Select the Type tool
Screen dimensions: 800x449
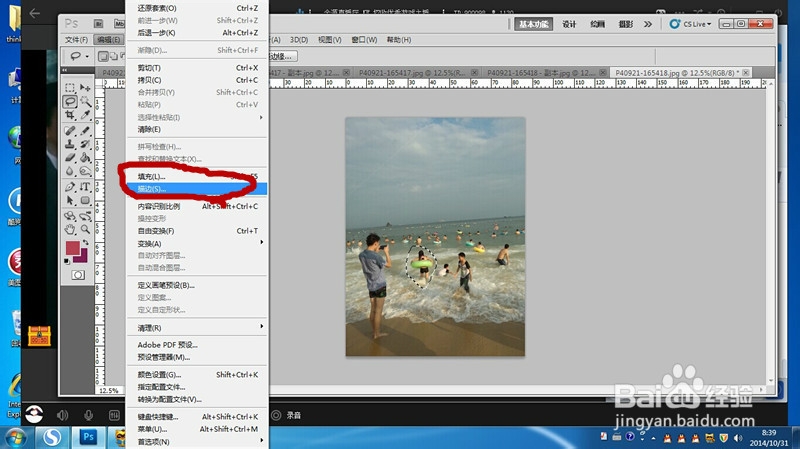(x=85, y=187)
